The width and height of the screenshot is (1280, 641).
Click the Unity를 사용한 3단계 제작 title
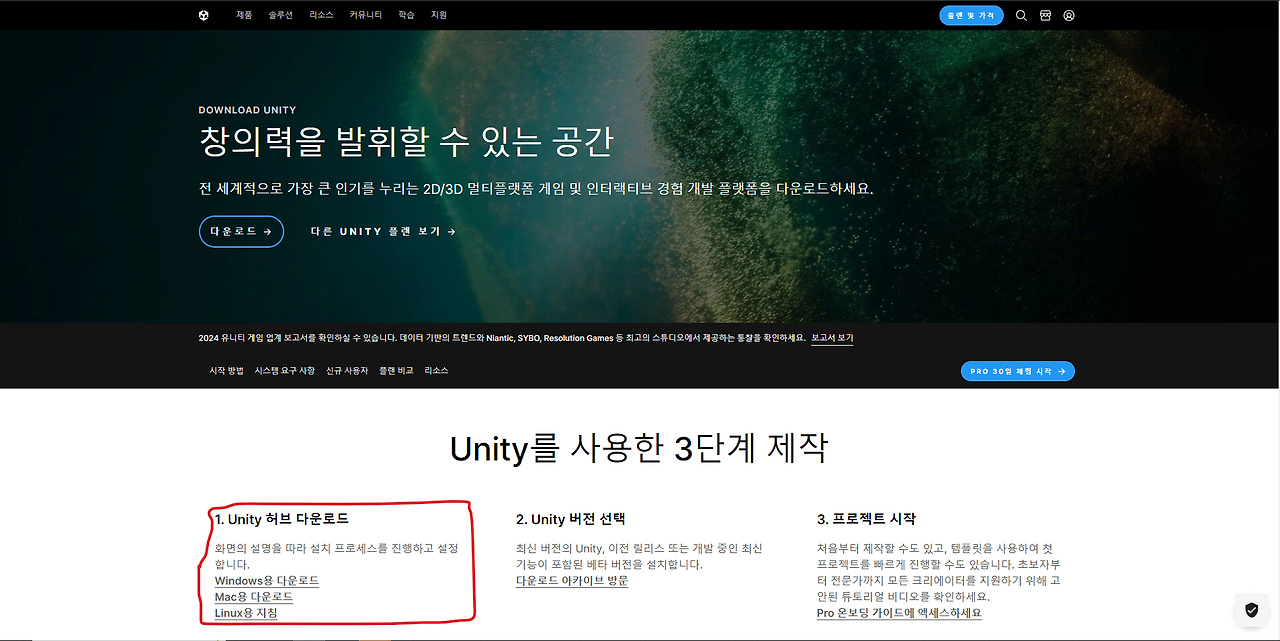(639, 448)
